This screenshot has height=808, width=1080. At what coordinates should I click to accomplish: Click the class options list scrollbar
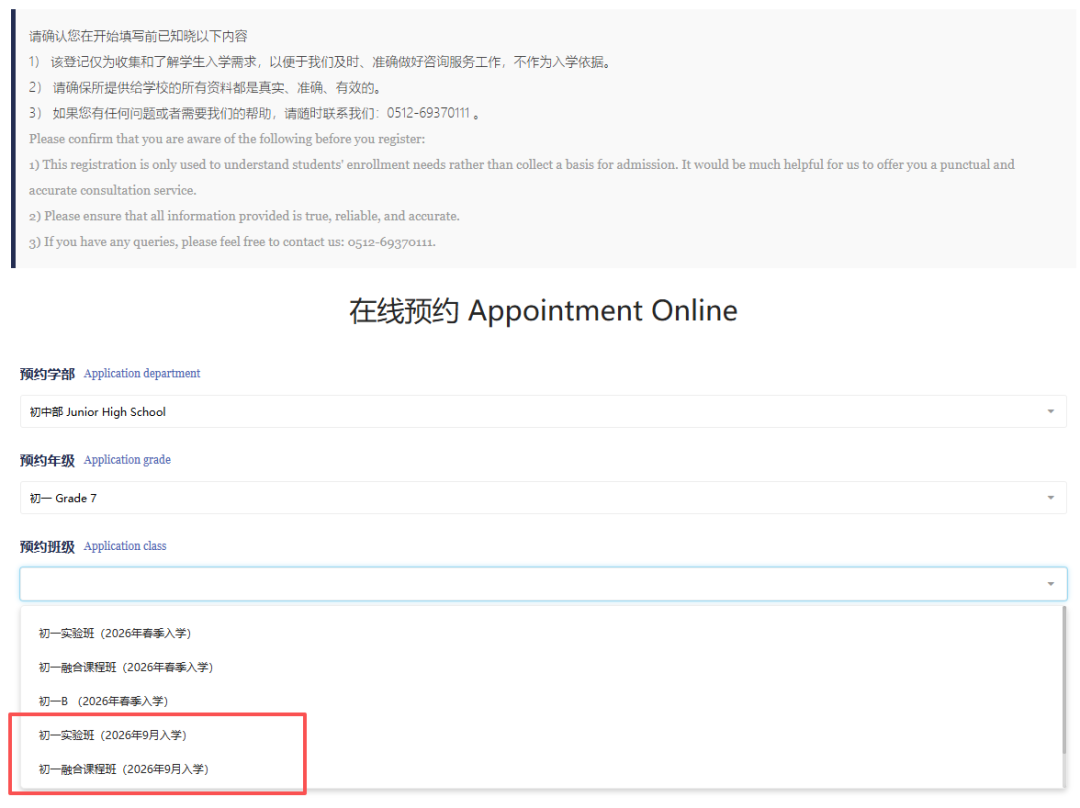pos(1064,680)
